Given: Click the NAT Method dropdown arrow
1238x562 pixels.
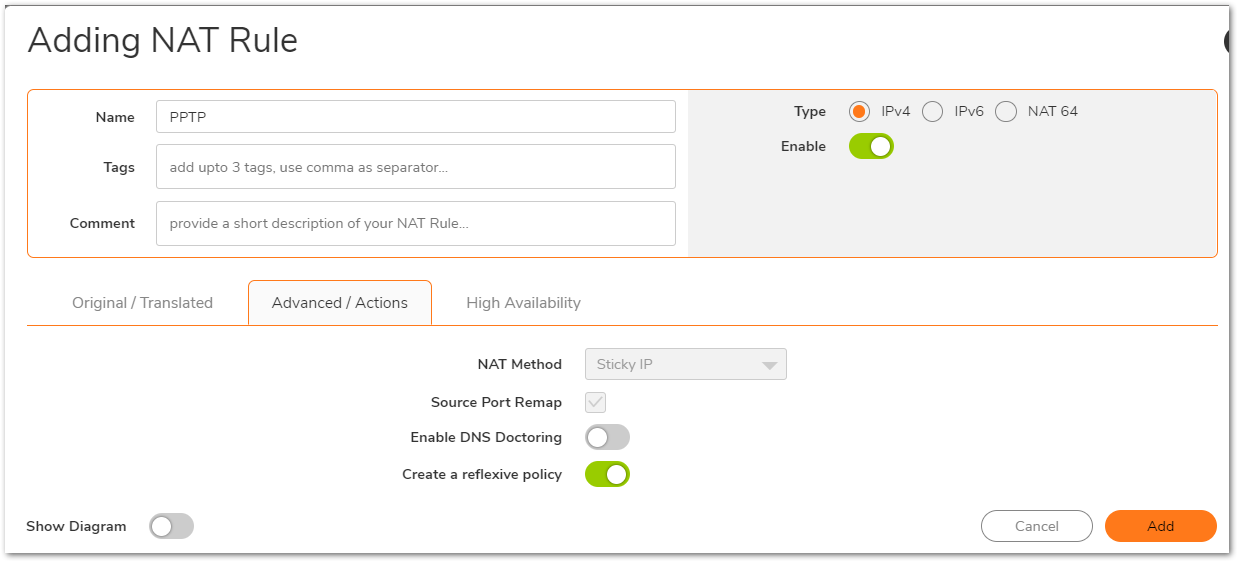Looking at the screenshot, I should click(769, 365).
